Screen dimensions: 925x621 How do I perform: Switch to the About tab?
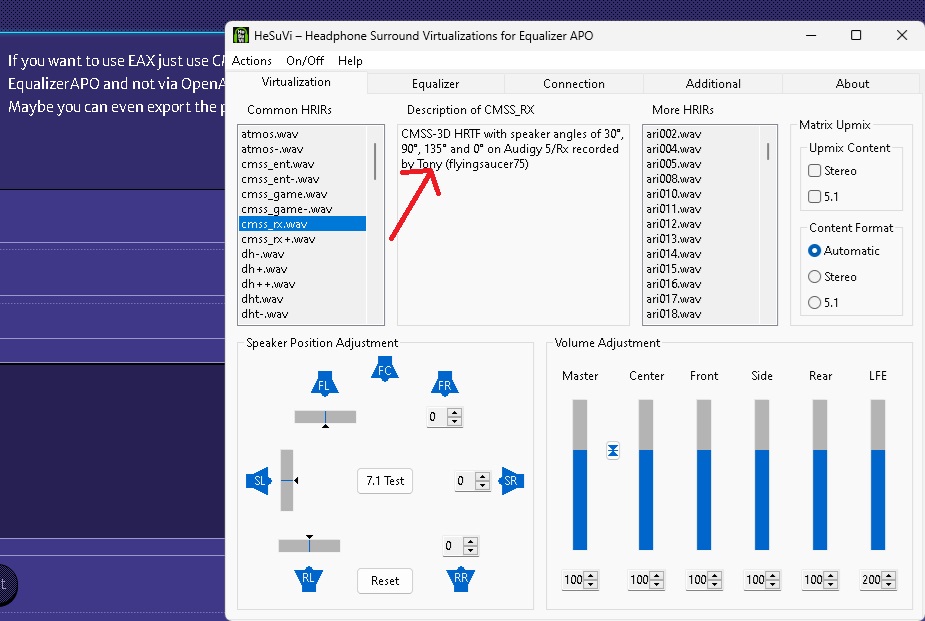tap(852, 84)
